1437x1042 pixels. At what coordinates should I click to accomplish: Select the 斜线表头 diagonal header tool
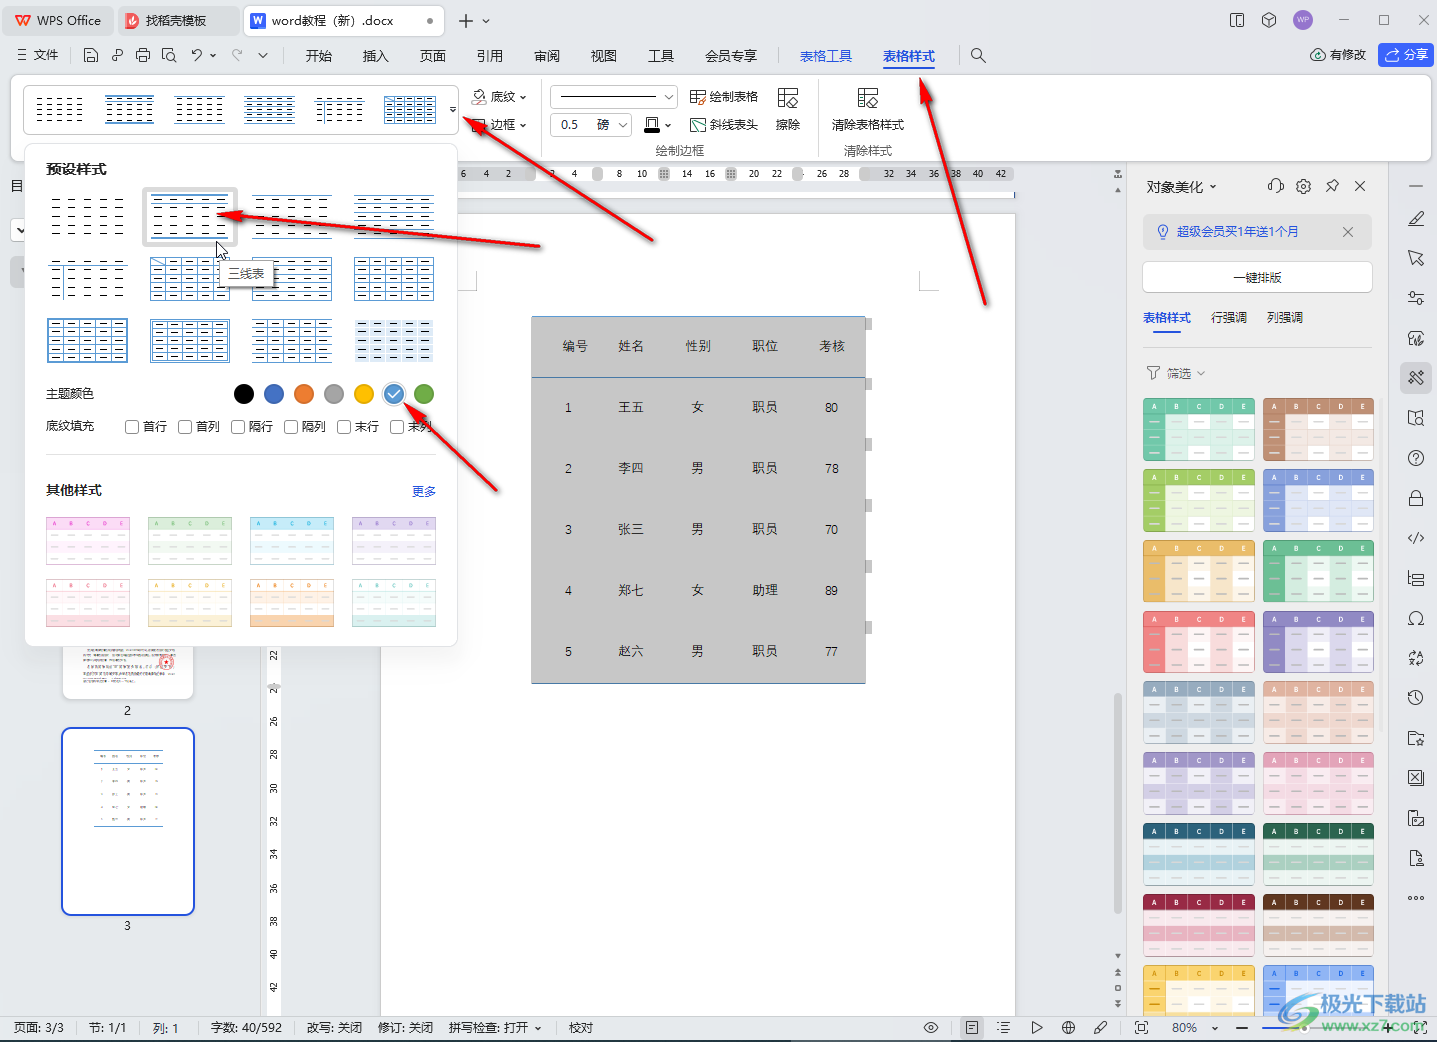coord(724,125)
